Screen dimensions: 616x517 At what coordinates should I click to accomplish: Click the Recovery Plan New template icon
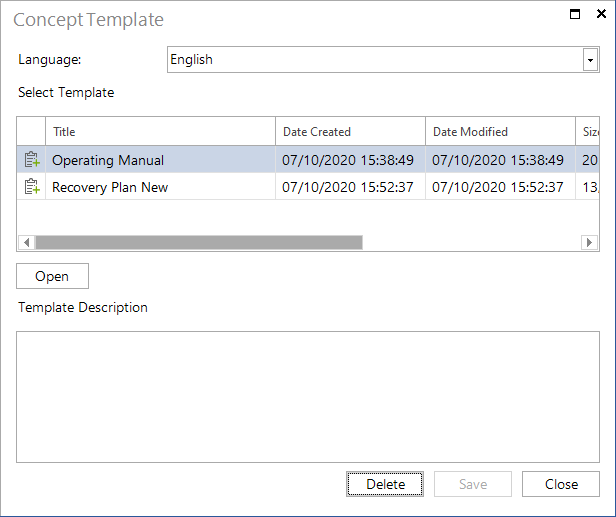(x=32, y=187)
